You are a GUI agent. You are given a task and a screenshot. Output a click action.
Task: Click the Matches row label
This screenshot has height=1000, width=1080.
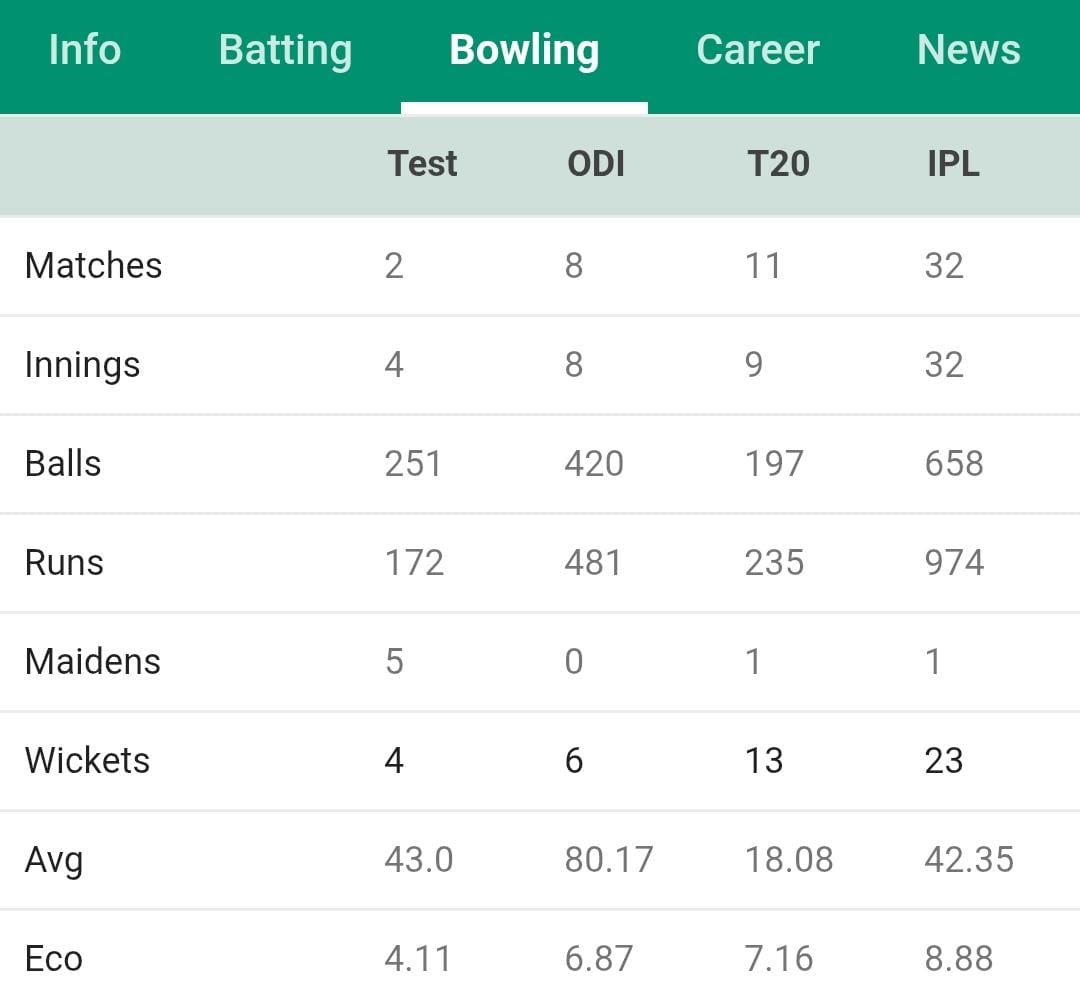93,265
